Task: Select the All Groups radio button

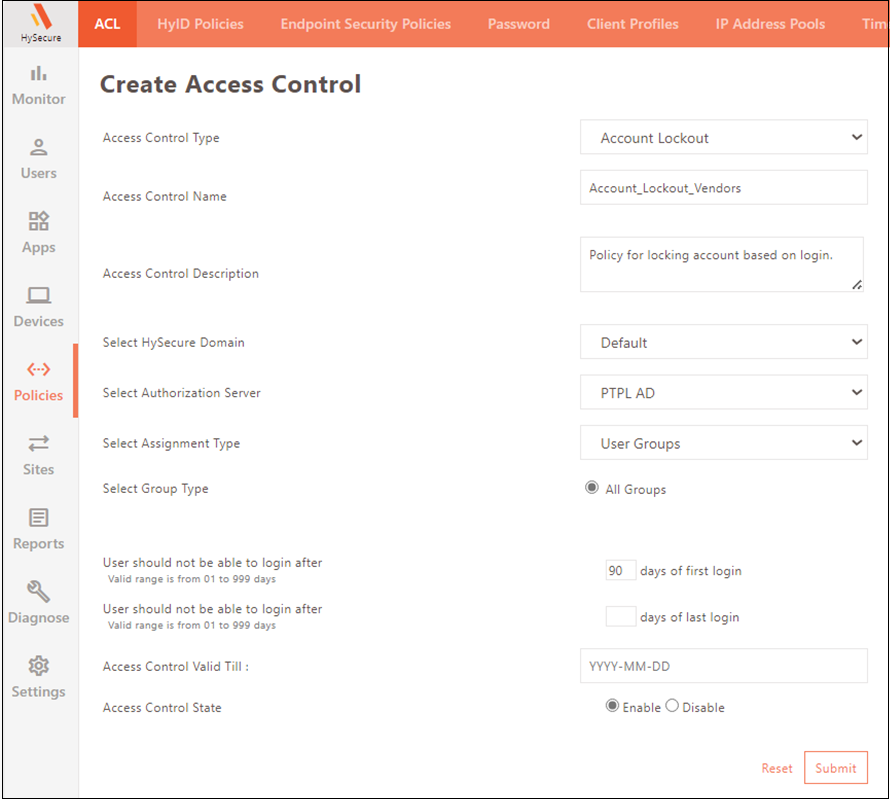Action: coord(592,489)
